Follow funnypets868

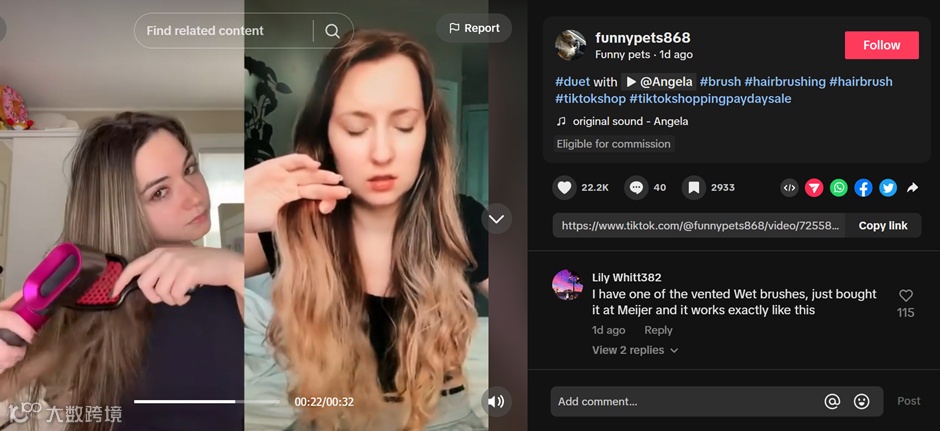point(881,45)
